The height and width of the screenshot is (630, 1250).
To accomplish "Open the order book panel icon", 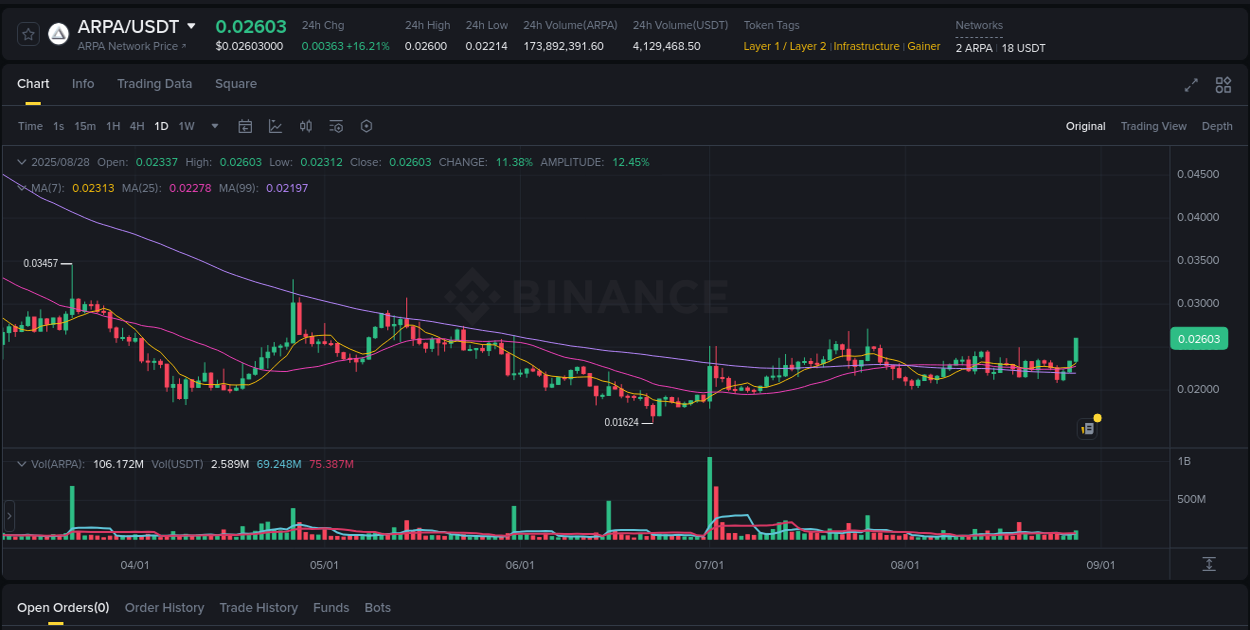I will (x=8, y=515).
